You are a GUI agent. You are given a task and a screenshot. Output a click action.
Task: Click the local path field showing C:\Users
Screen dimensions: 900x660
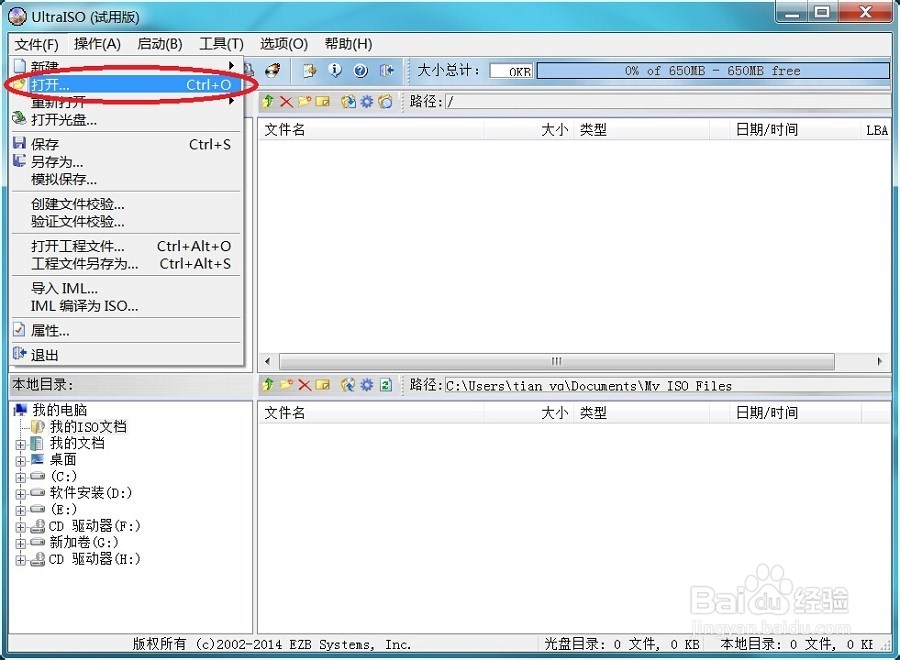668,386
